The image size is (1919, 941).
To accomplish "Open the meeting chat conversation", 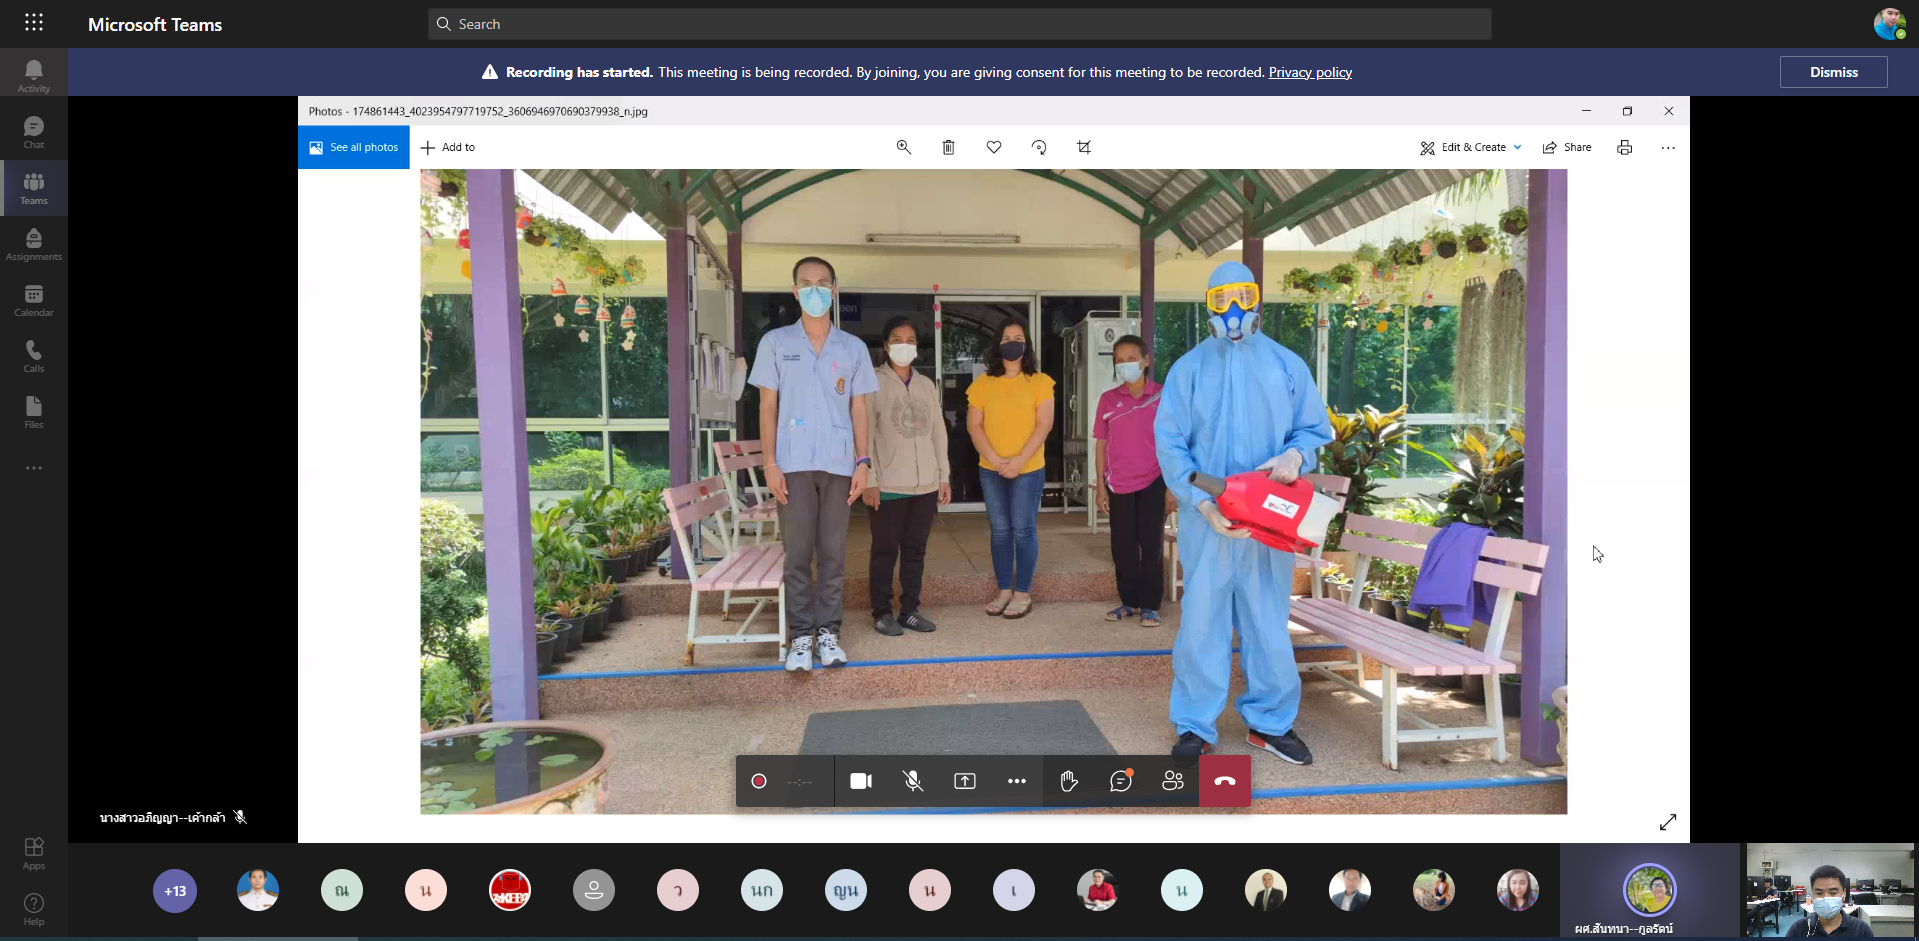I will click(1121, 781).
